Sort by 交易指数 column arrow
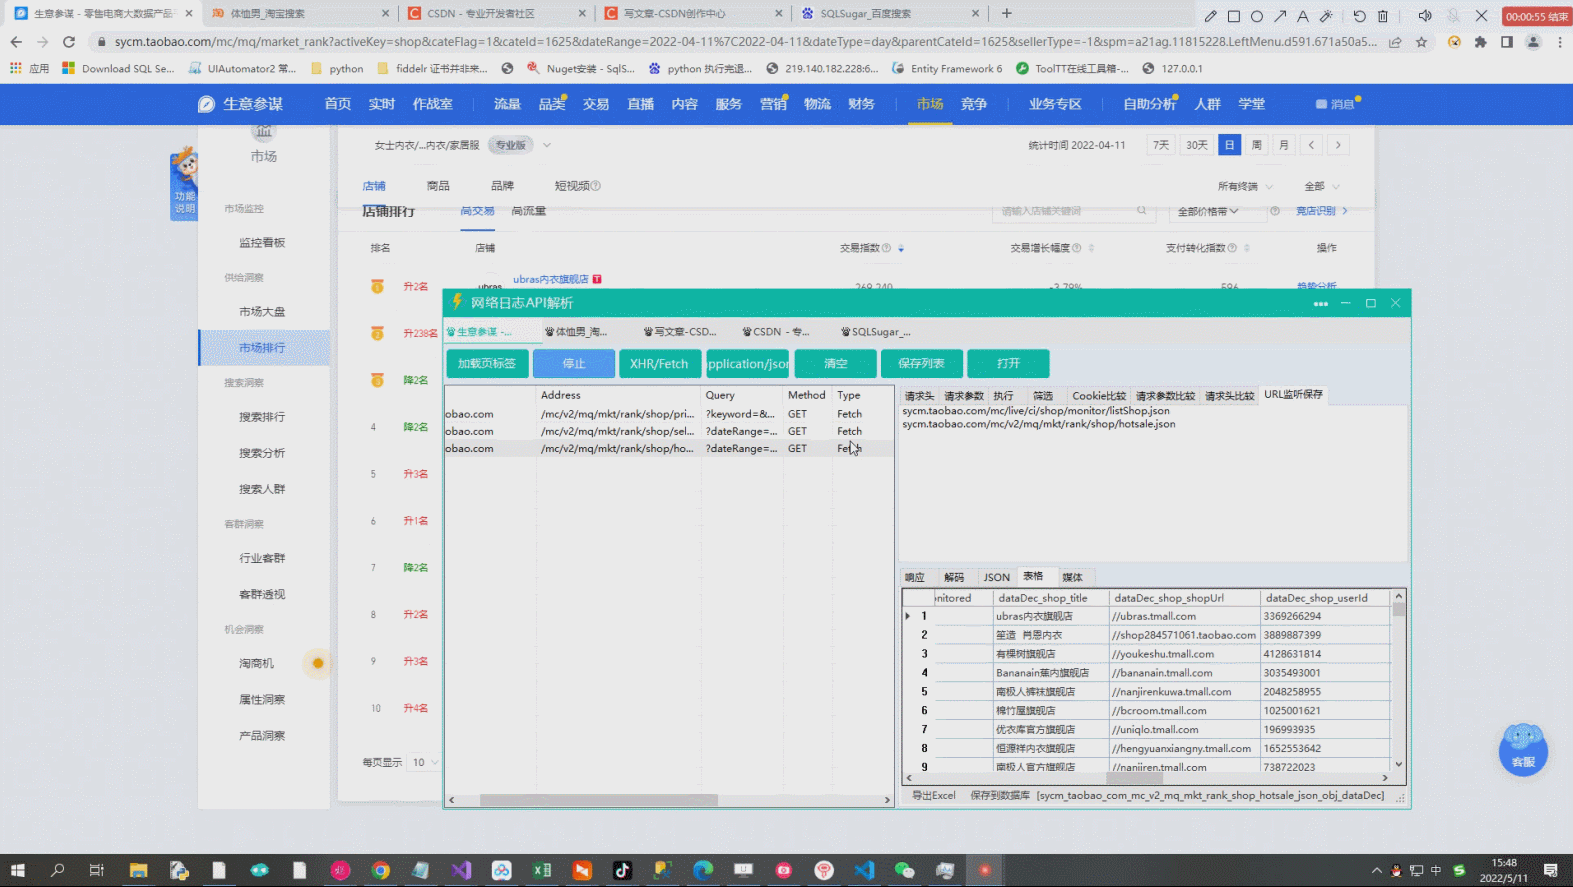 click(x=901, y=248)
